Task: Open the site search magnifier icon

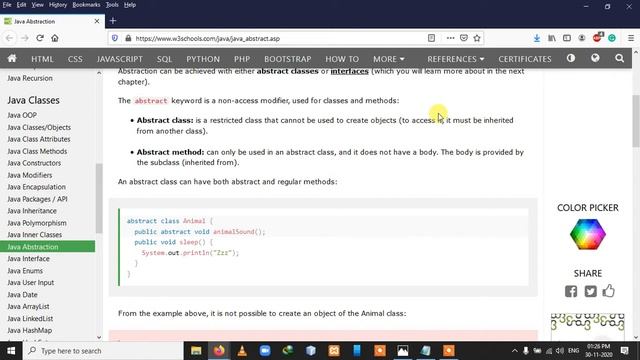Action: pyautogui.click(x=620, y=58)
